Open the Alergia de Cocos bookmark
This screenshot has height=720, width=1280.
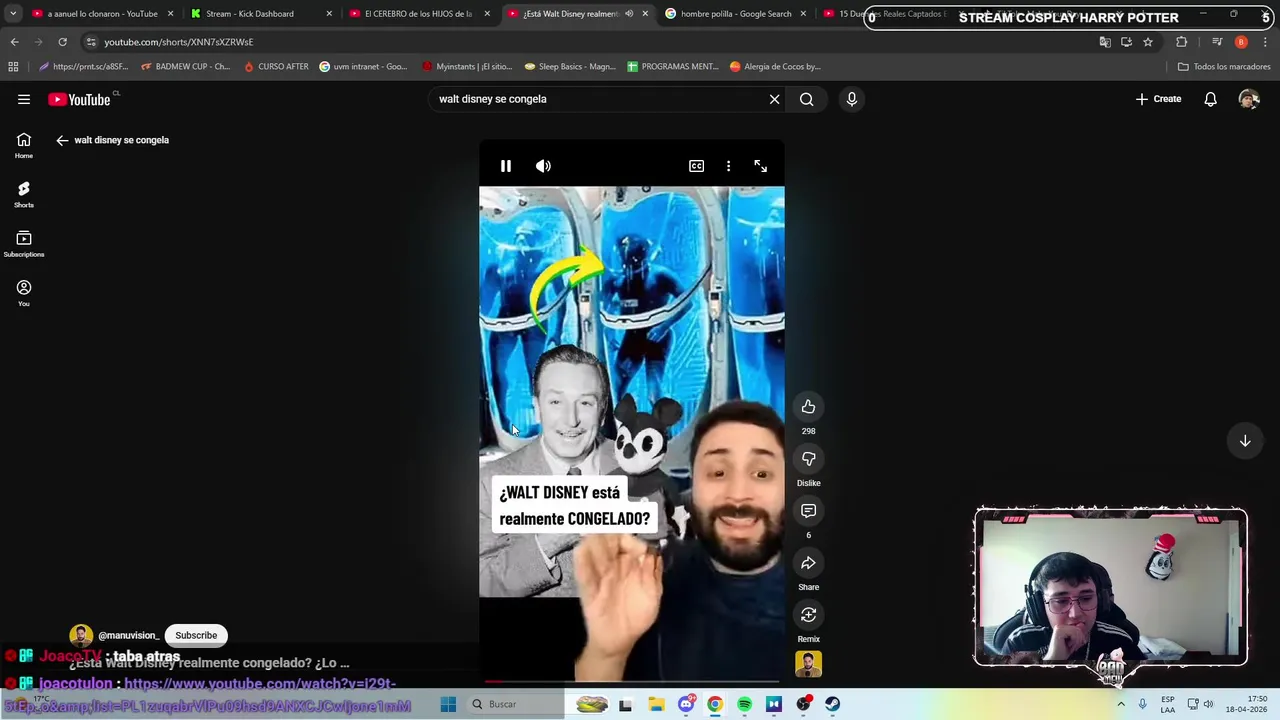[x=775, y=67]
